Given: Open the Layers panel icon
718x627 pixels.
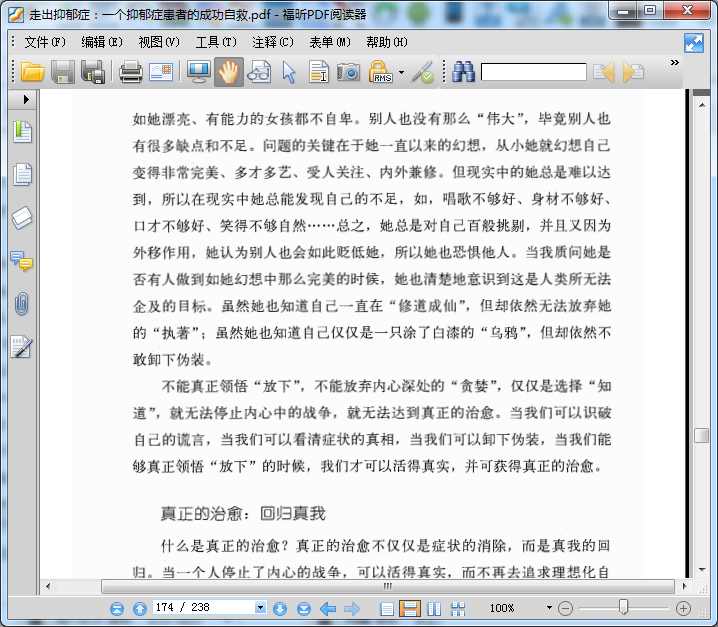Looking at the screenshot, I should [x=22, y=218].
